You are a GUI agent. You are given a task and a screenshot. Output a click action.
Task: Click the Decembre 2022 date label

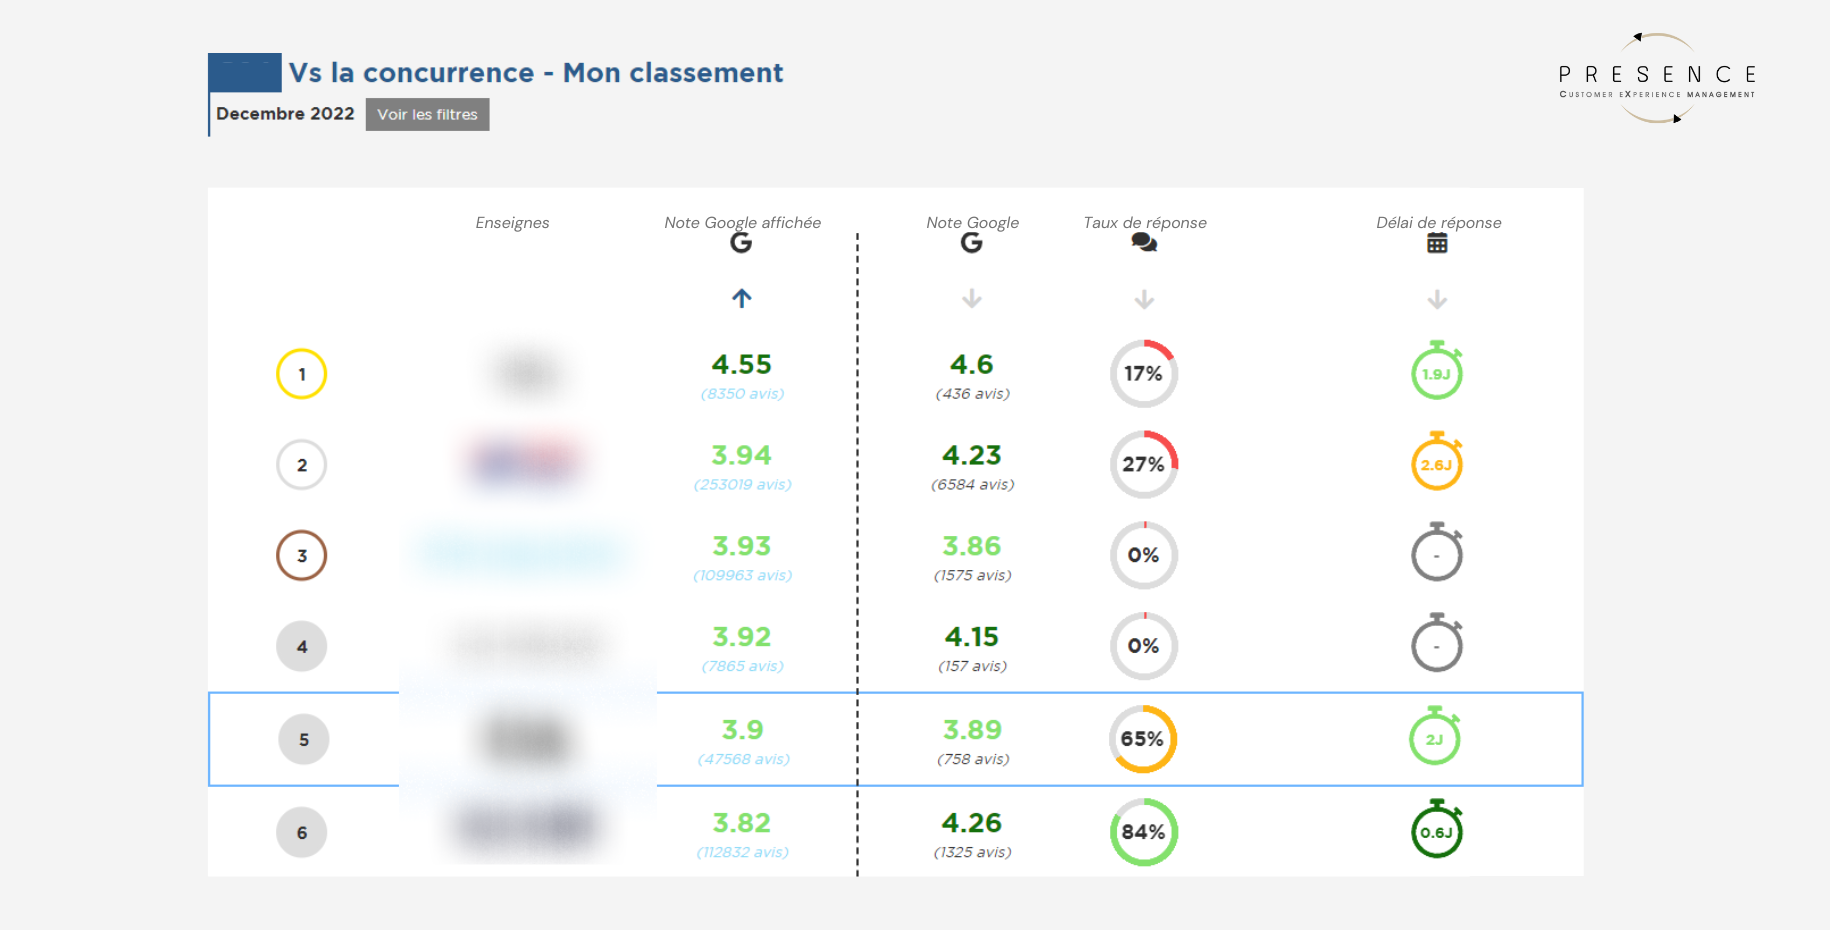[x=285, y=114]
